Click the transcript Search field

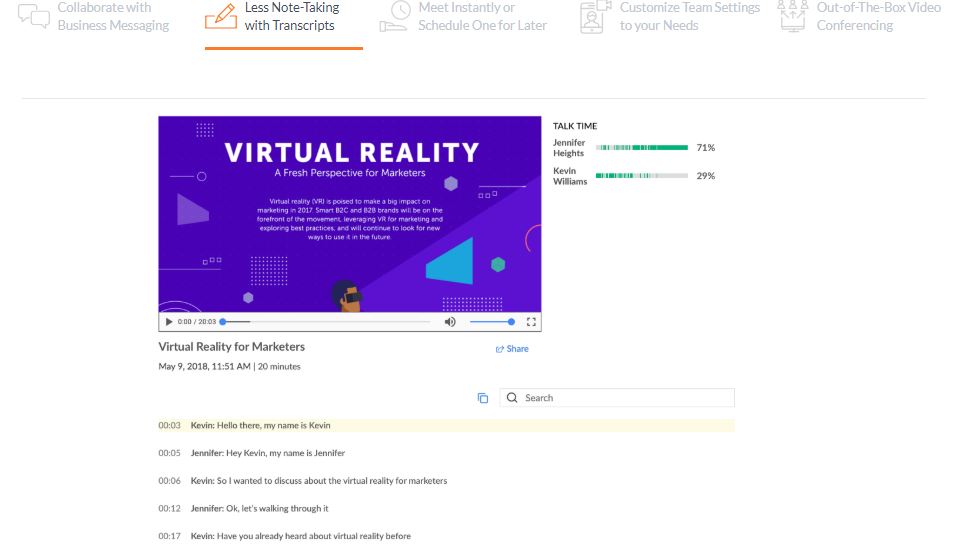pyautogui.click(x=617, y=397)
